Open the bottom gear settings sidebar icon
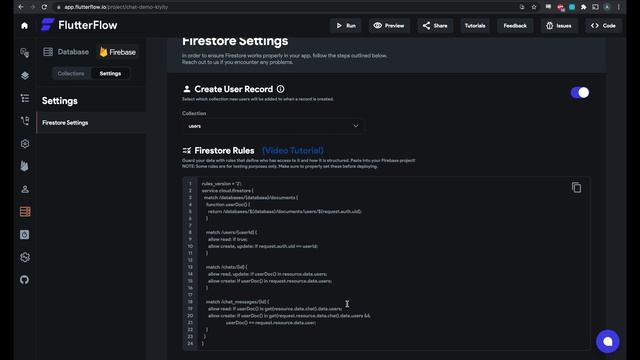Viewport: 640px width, 360px height. 24,257
